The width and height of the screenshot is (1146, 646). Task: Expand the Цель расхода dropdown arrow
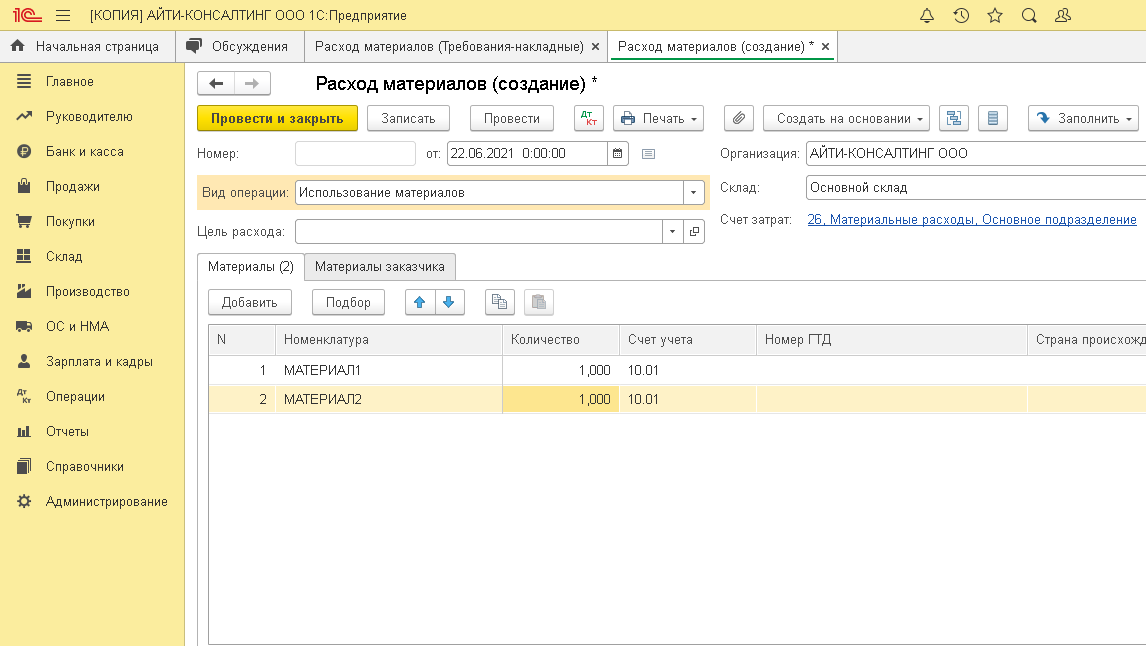671,231
